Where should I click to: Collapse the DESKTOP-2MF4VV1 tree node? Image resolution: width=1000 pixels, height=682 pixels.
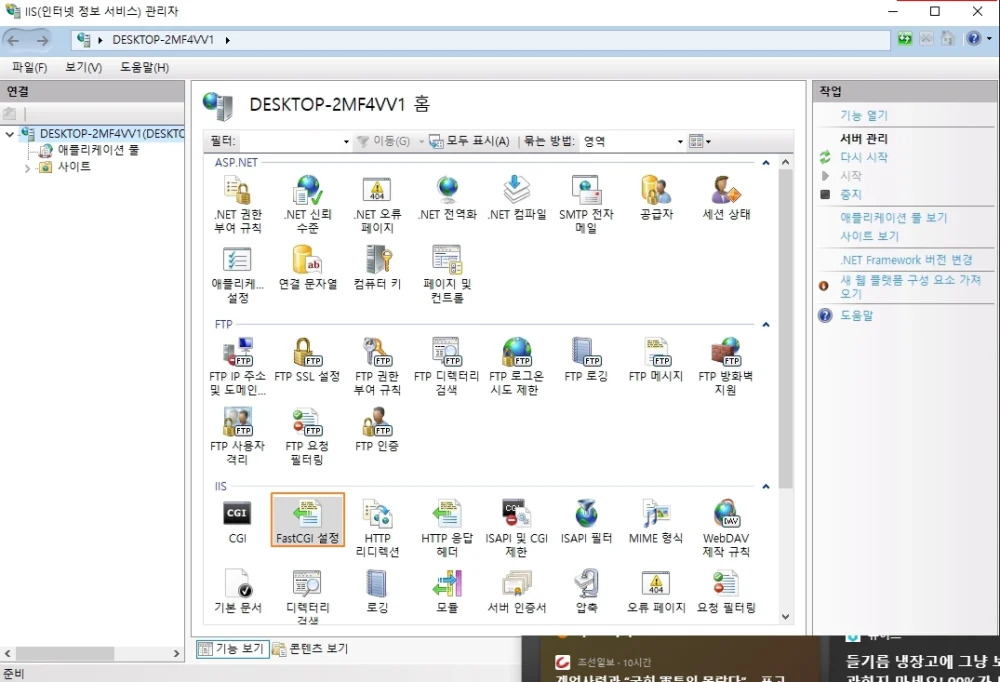pos(10,134)
